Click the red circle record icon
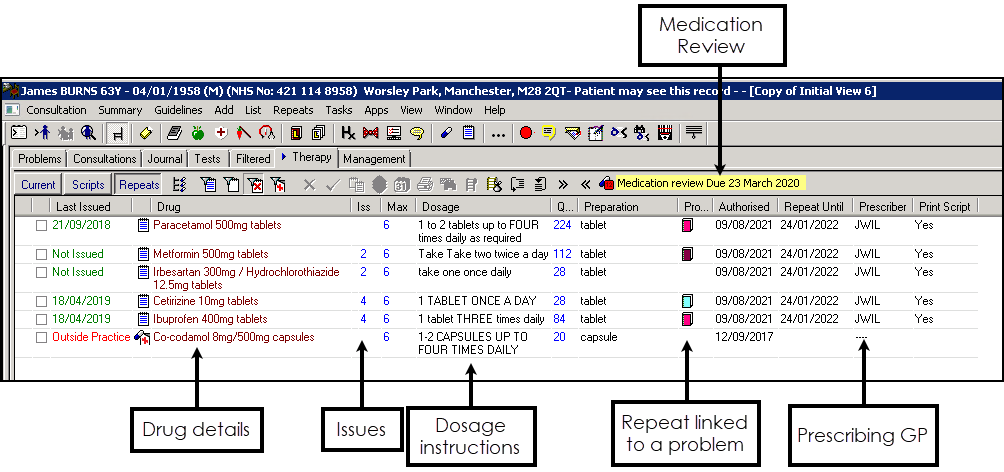The image size is (1004, 472). tap(526, 132)
